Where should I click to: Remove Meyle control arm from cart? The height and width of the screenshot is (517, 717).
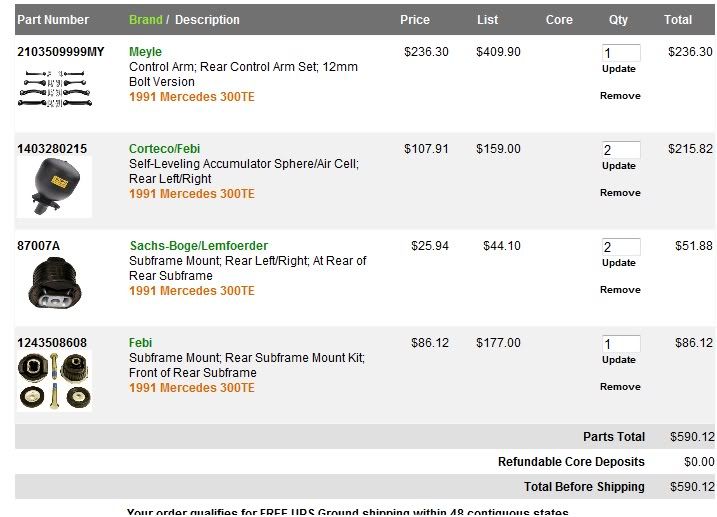620,96
